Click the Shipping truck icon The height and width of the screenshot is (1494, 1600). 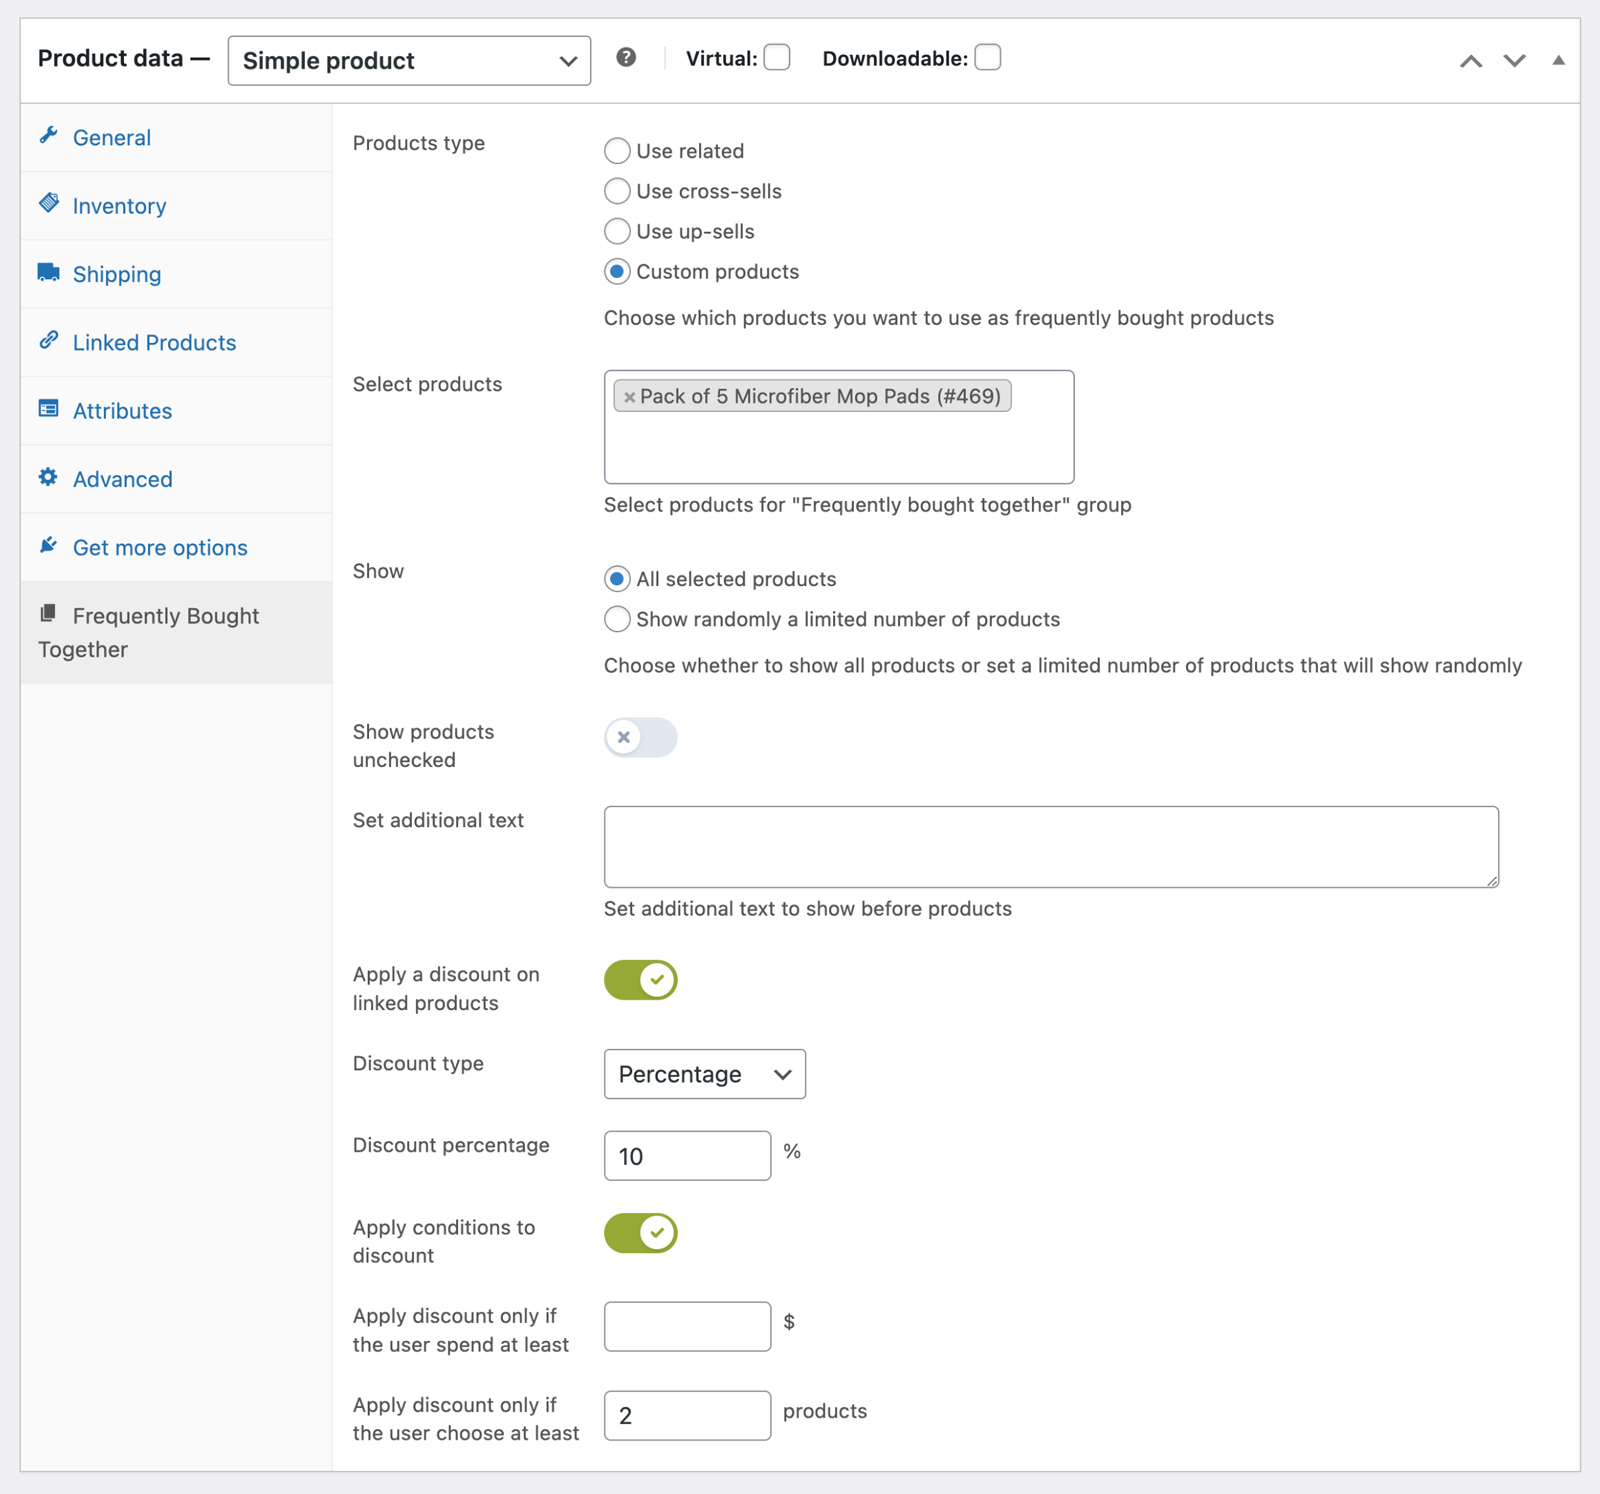pyautogui.click(x=48, y=272)
